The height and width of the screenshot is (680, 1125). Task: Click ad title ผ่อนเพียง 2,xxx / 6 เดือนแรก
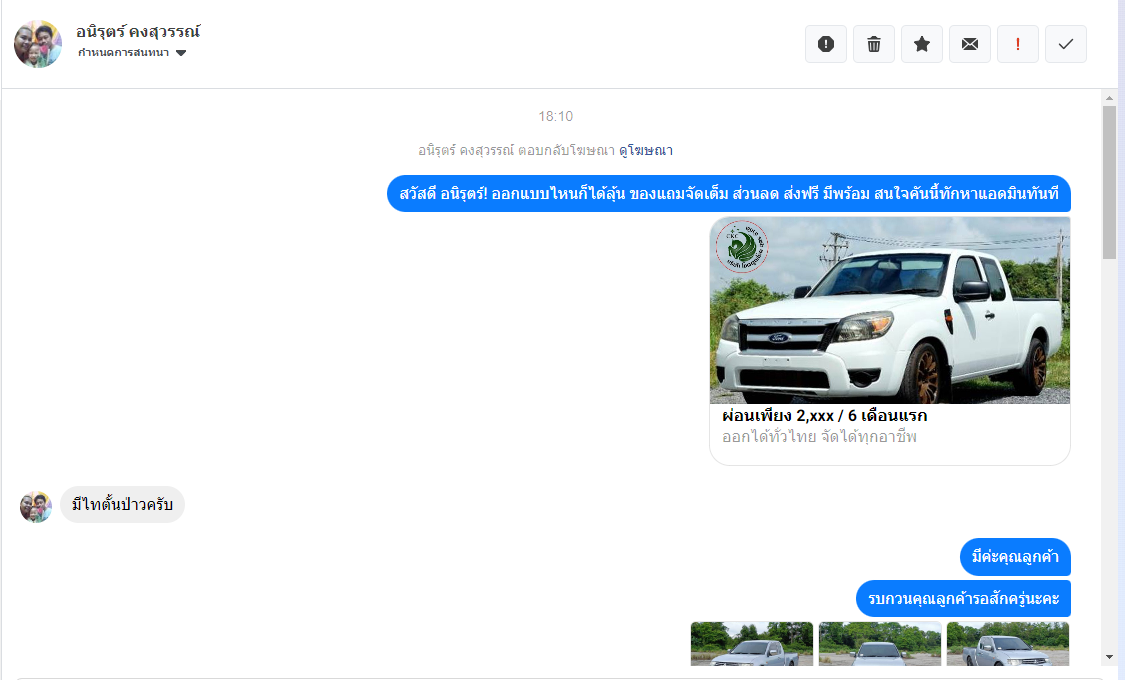824,416
